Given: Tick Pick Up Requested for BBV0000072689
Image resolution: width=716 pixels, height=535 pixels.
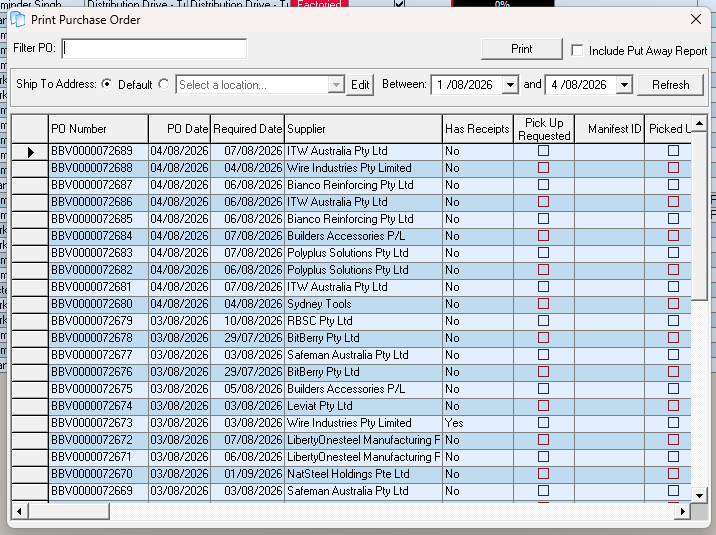Looking at the screenshot, I should tap(543, 151).
